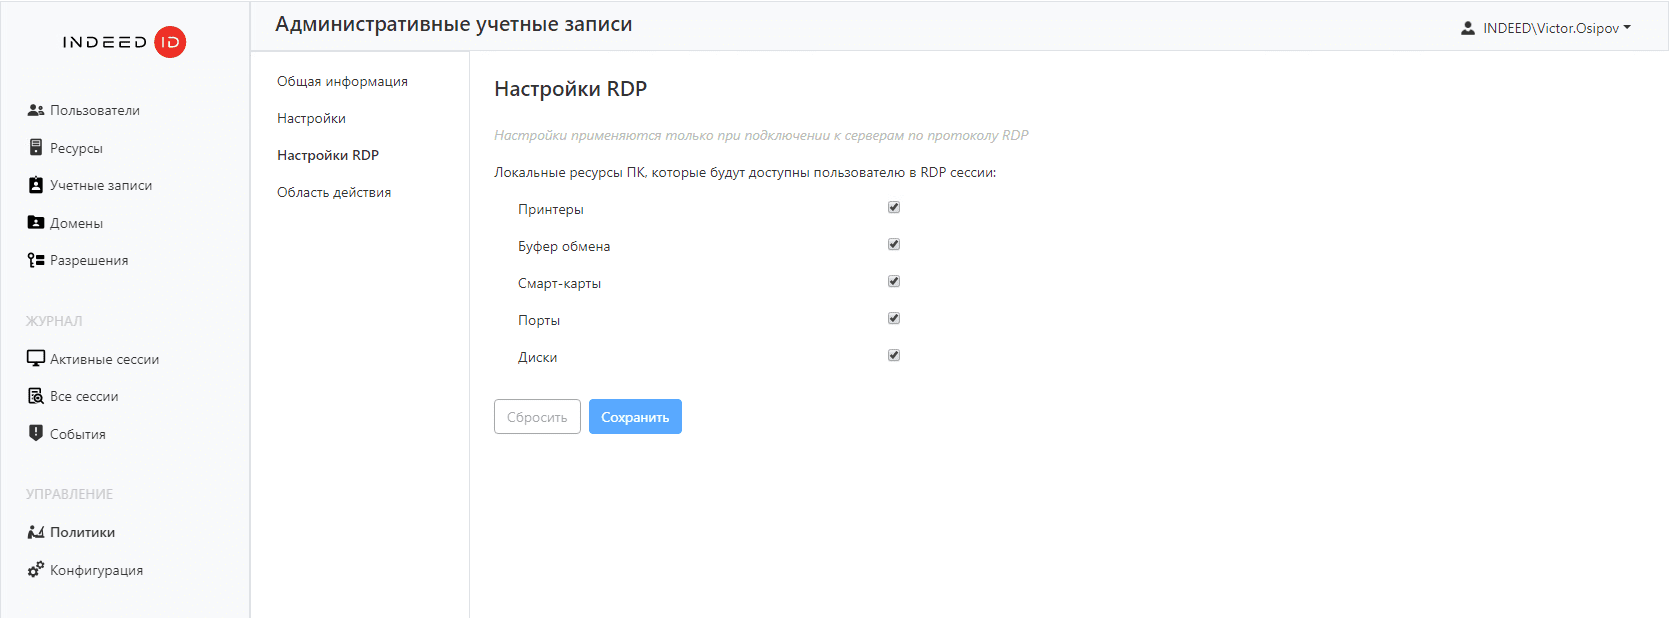Click the Events shield icon
The height and width of the screenshot is (618, 1669).
tap(36, 434)
